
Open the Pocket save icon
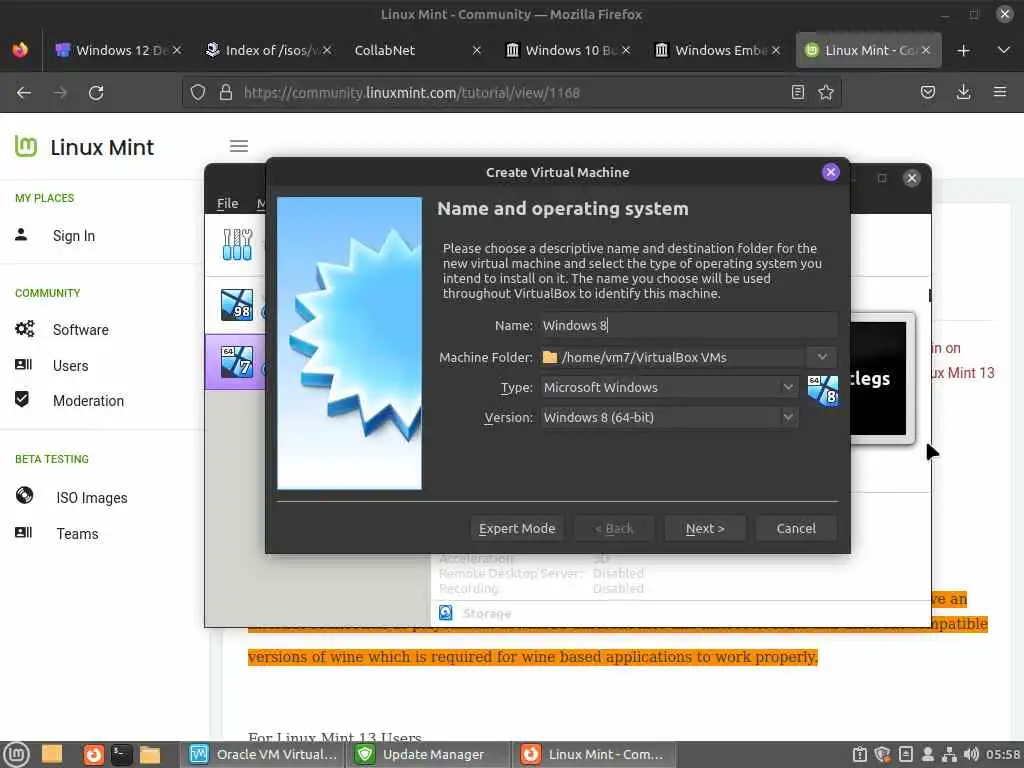pos(927,93)
